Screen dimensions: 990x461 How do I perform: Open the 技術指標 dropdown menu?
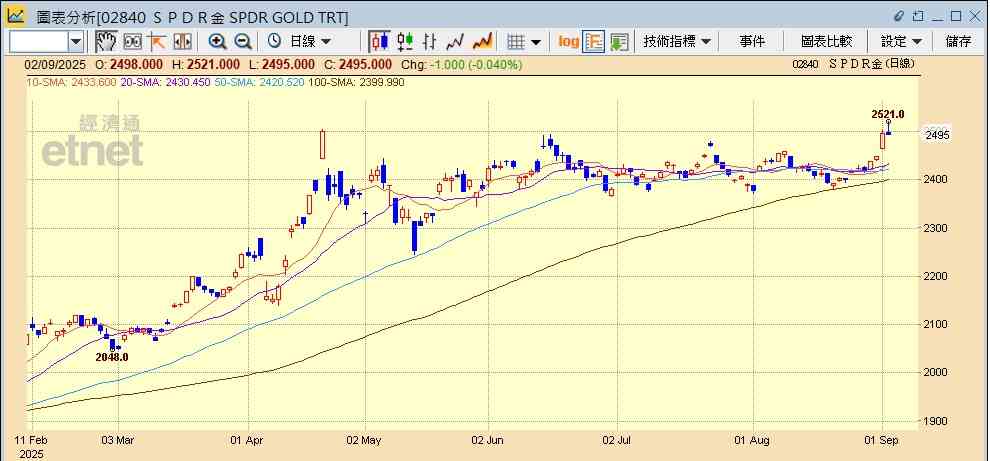pyautogui.click(x=677, y=42)
